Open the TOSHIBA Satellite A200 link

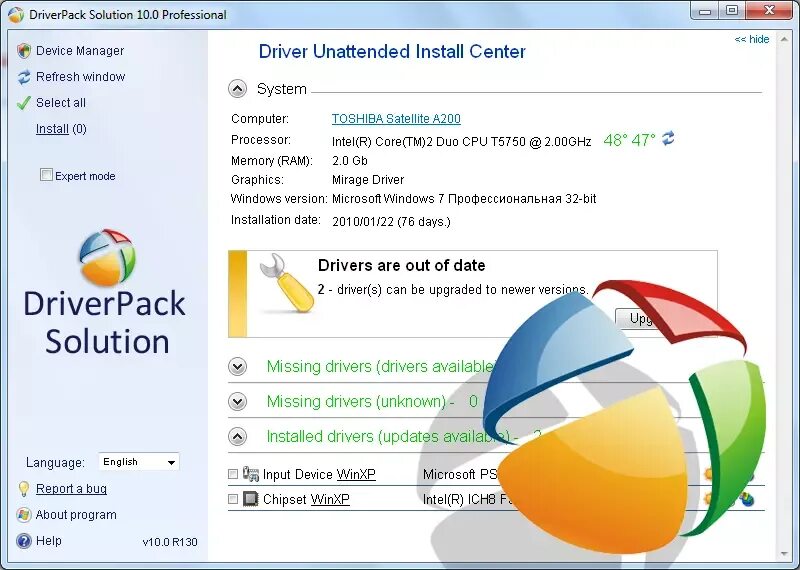tap(396, 118)
